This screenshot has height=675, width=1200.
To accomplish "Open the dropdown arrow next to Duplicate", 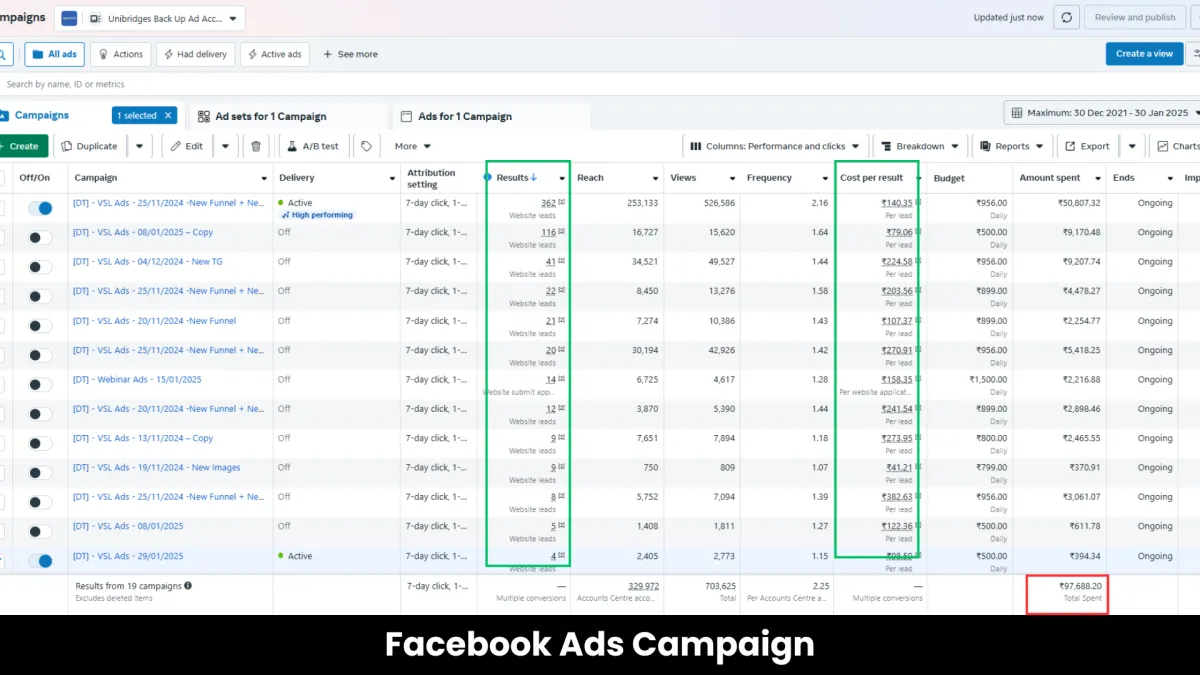I will [x=139, y=146].
